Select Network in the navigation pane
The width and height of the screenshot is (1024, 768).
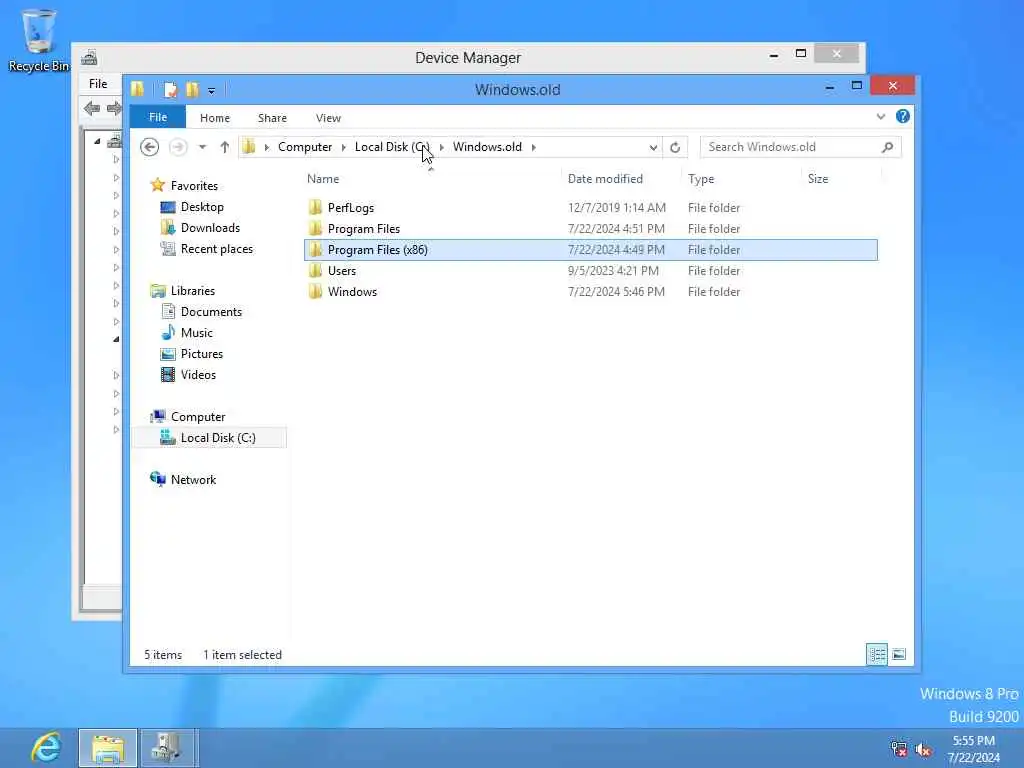click(193, 479)
